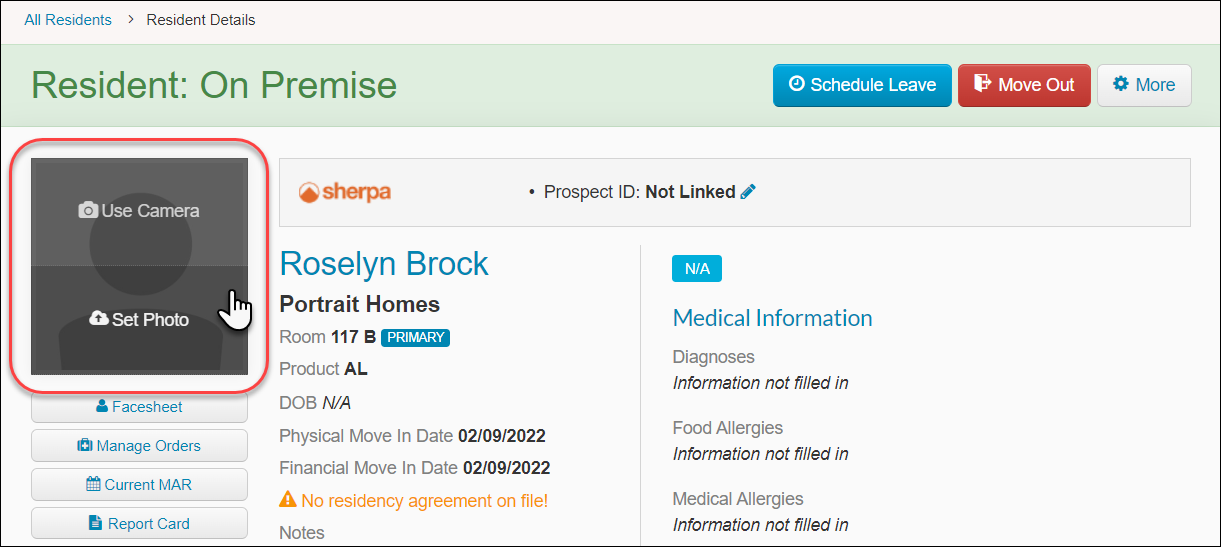Click the gear icon on More button

click(1121, 84)
